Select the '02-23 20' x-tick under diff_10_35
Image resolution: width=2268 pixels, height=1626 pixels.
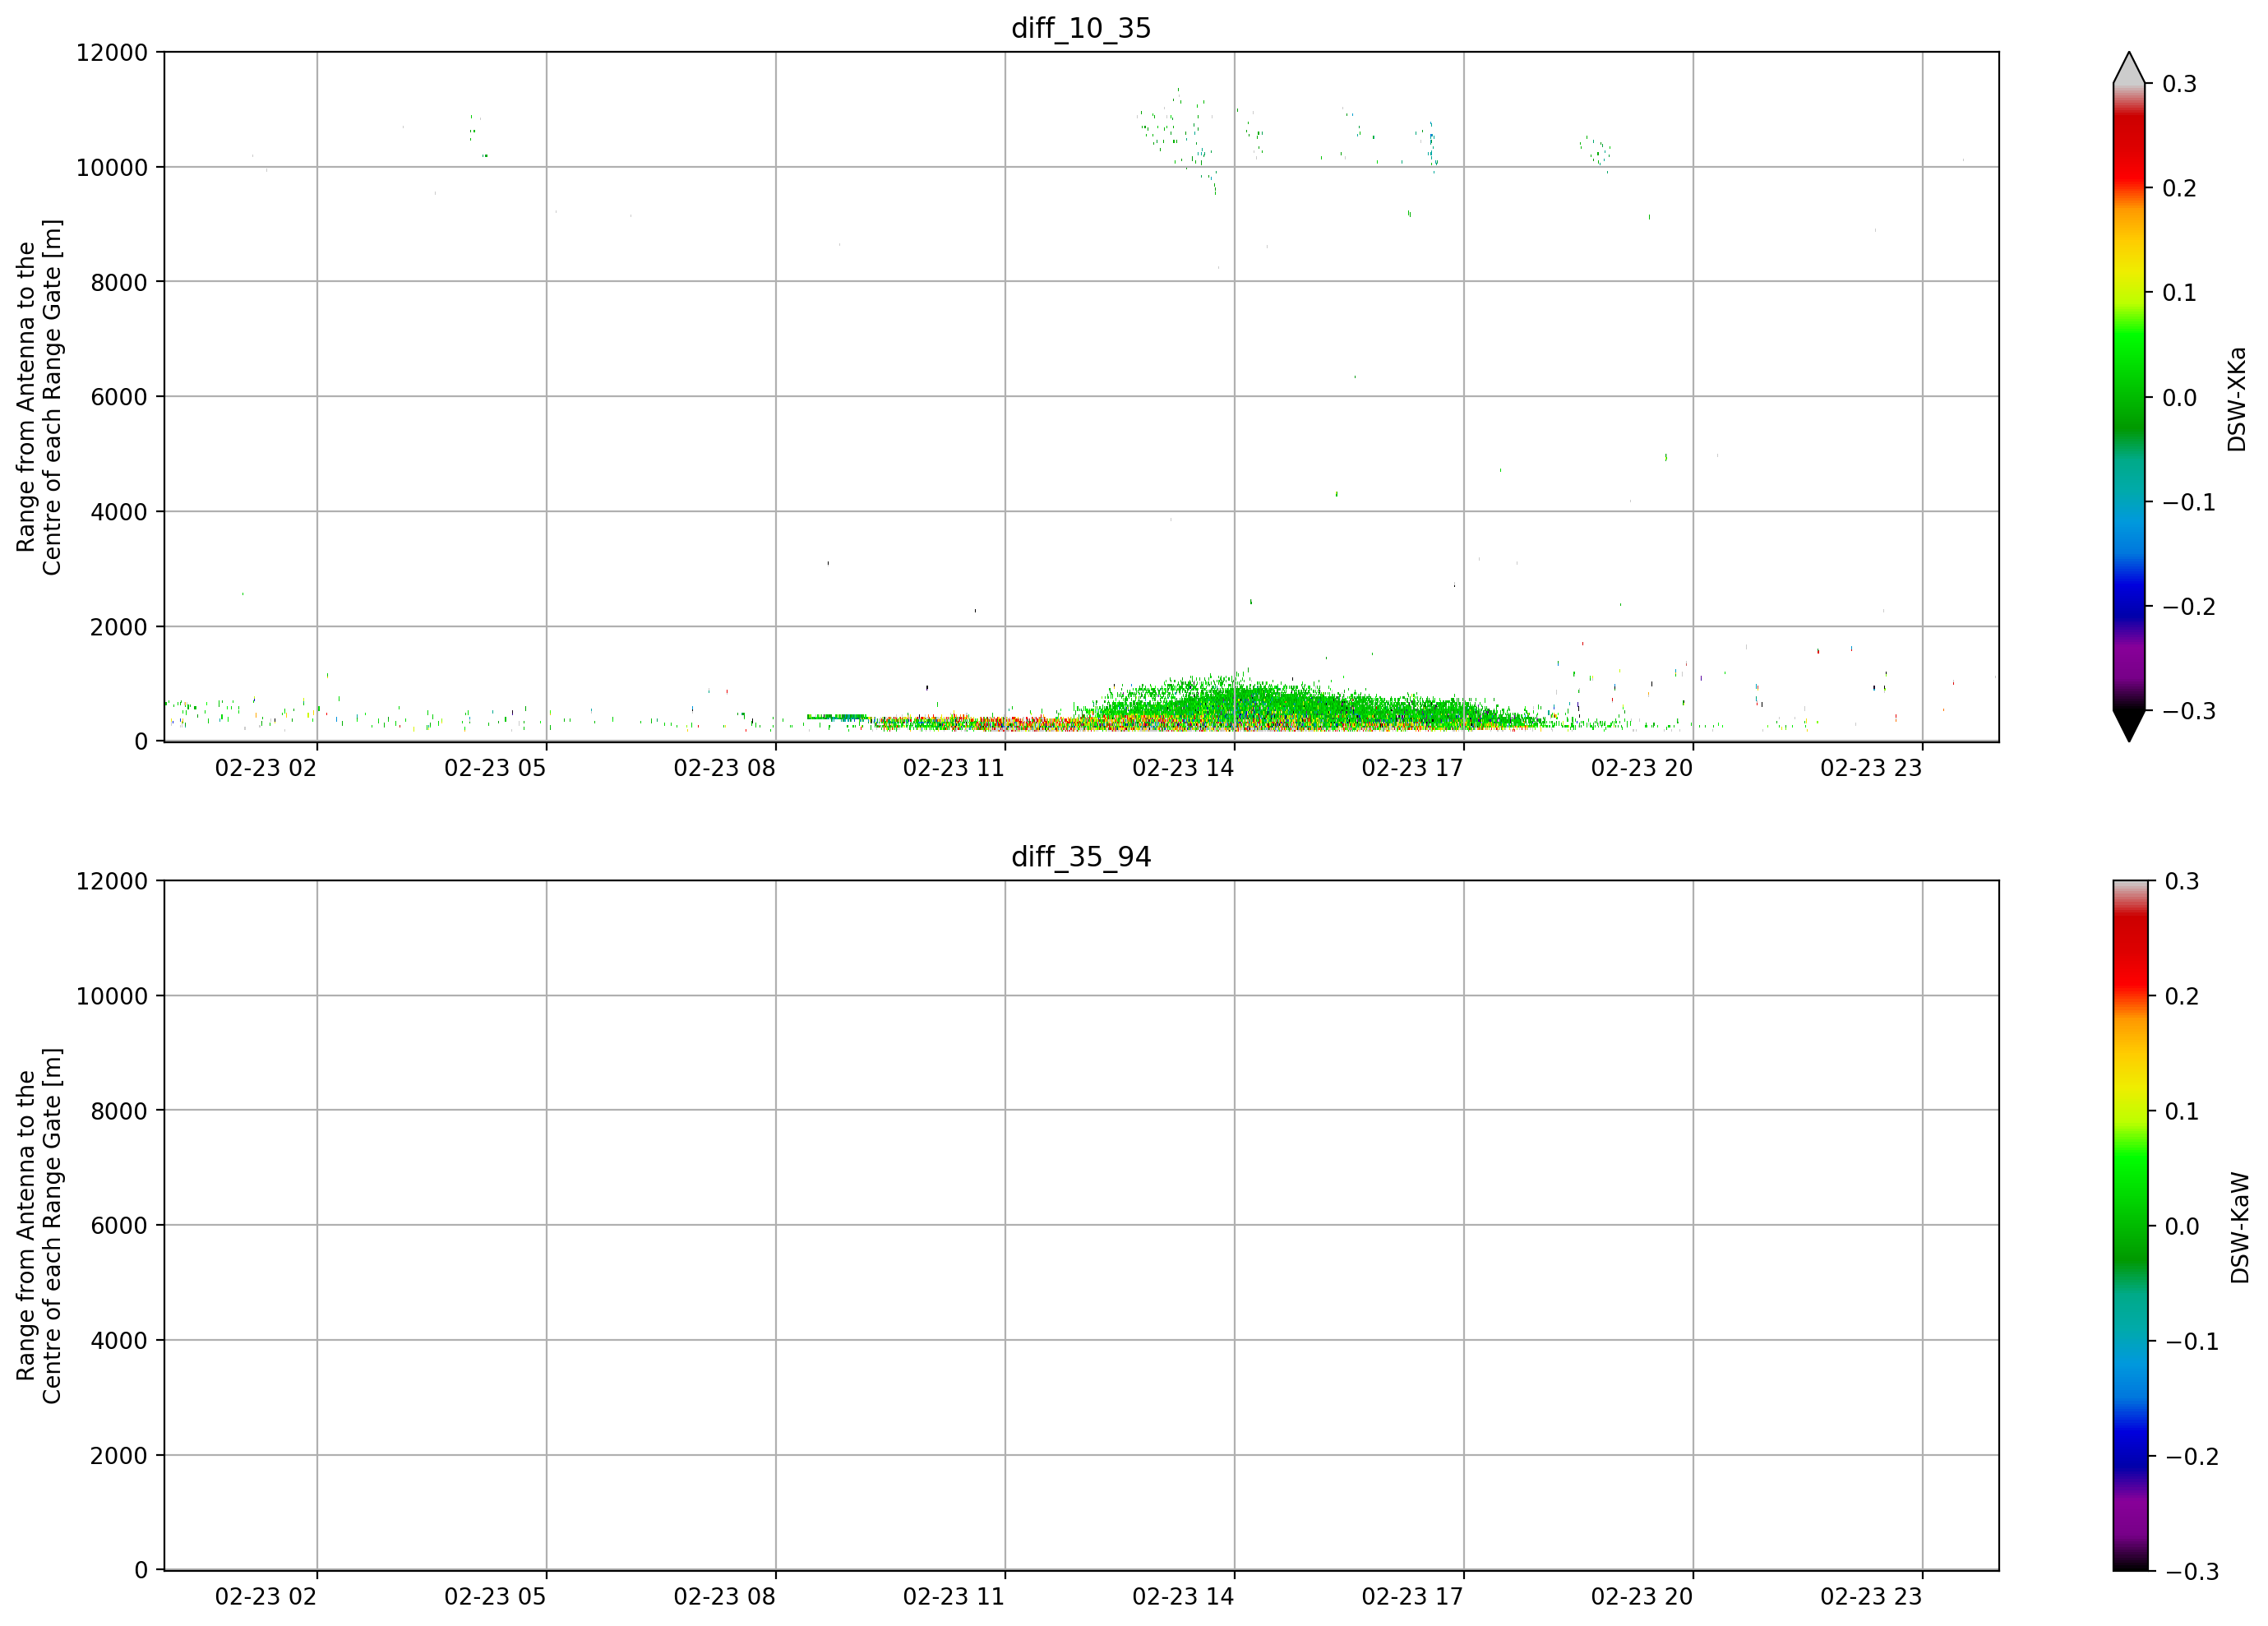click(x=1642, y=768)
